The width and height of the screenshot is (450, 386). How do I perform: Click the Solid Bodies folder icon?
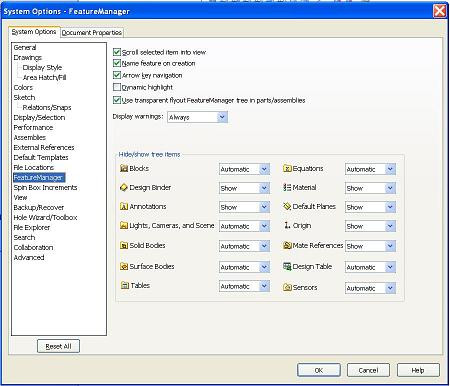click(124, 246)
